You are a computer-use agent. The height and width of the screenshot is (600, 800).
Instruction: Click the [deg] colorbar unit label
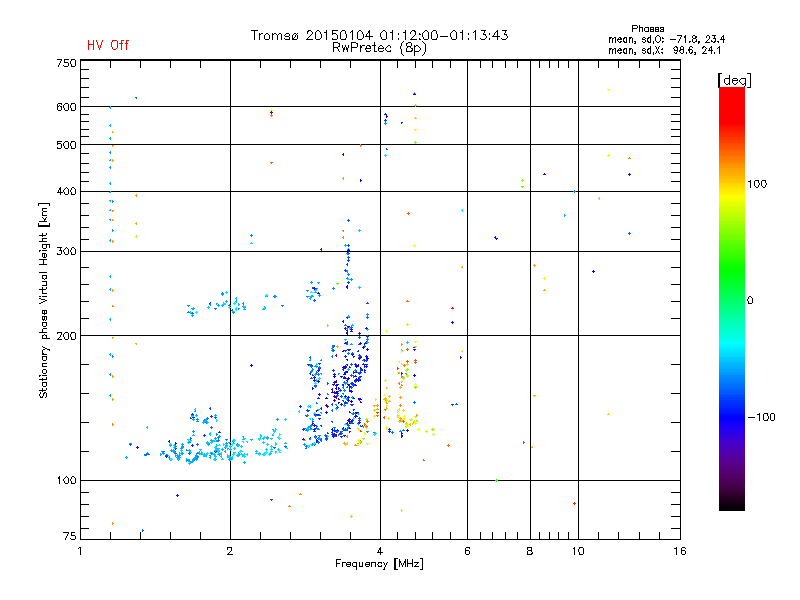tap(734, 80)
